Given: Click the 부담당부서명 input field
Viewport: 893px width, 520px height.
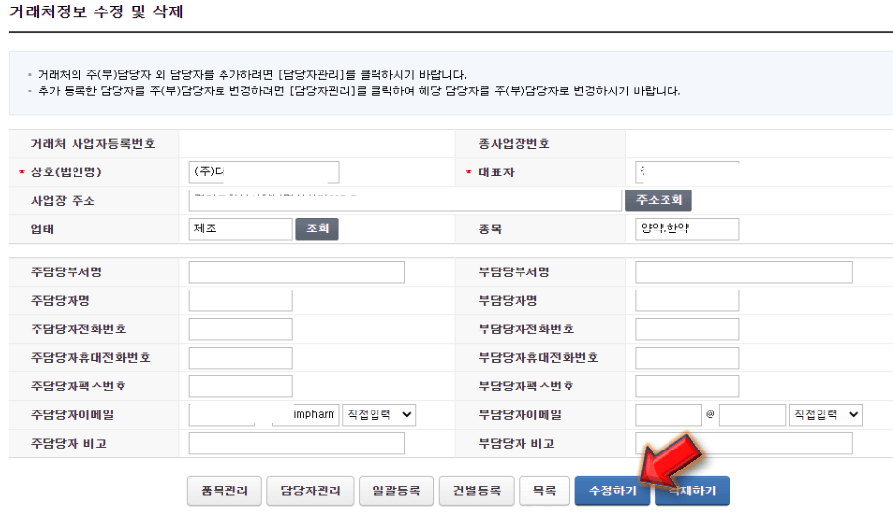Looking at the screenshot, I should [744, 272].
